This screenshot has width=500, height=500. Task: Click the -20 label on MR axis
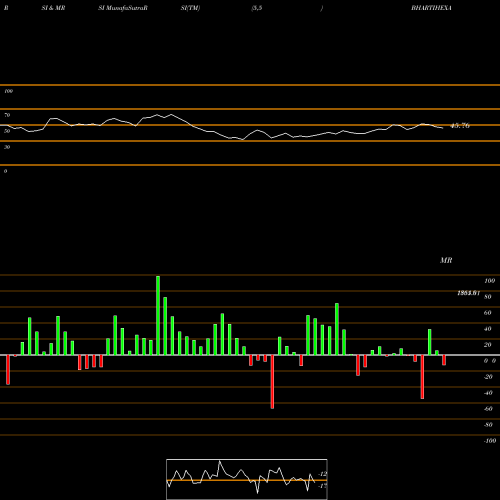pos(488,377)
